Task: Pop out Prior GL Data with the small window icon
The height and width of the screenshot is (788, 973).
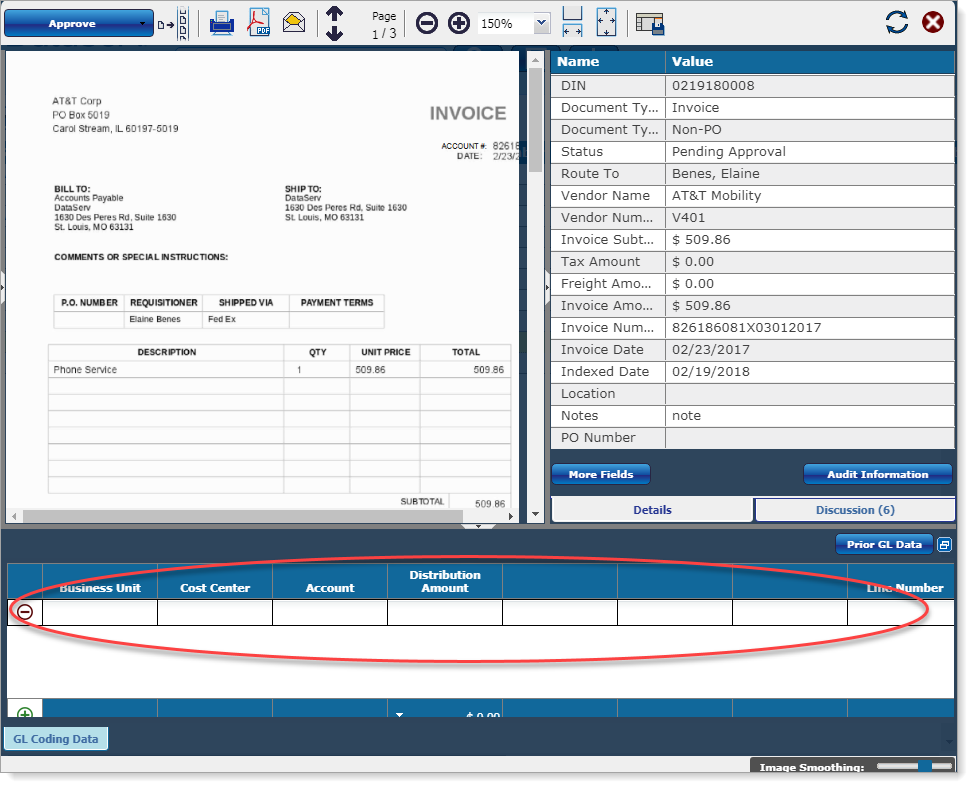Action: (x=944, y=544)
